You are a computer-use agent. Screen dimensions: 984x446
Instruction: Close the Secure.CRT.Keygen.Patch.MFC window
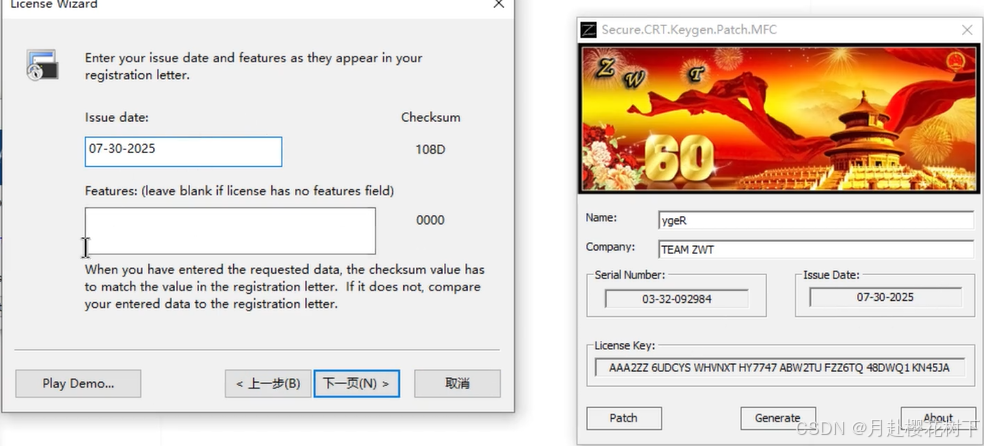coord(967,29)
